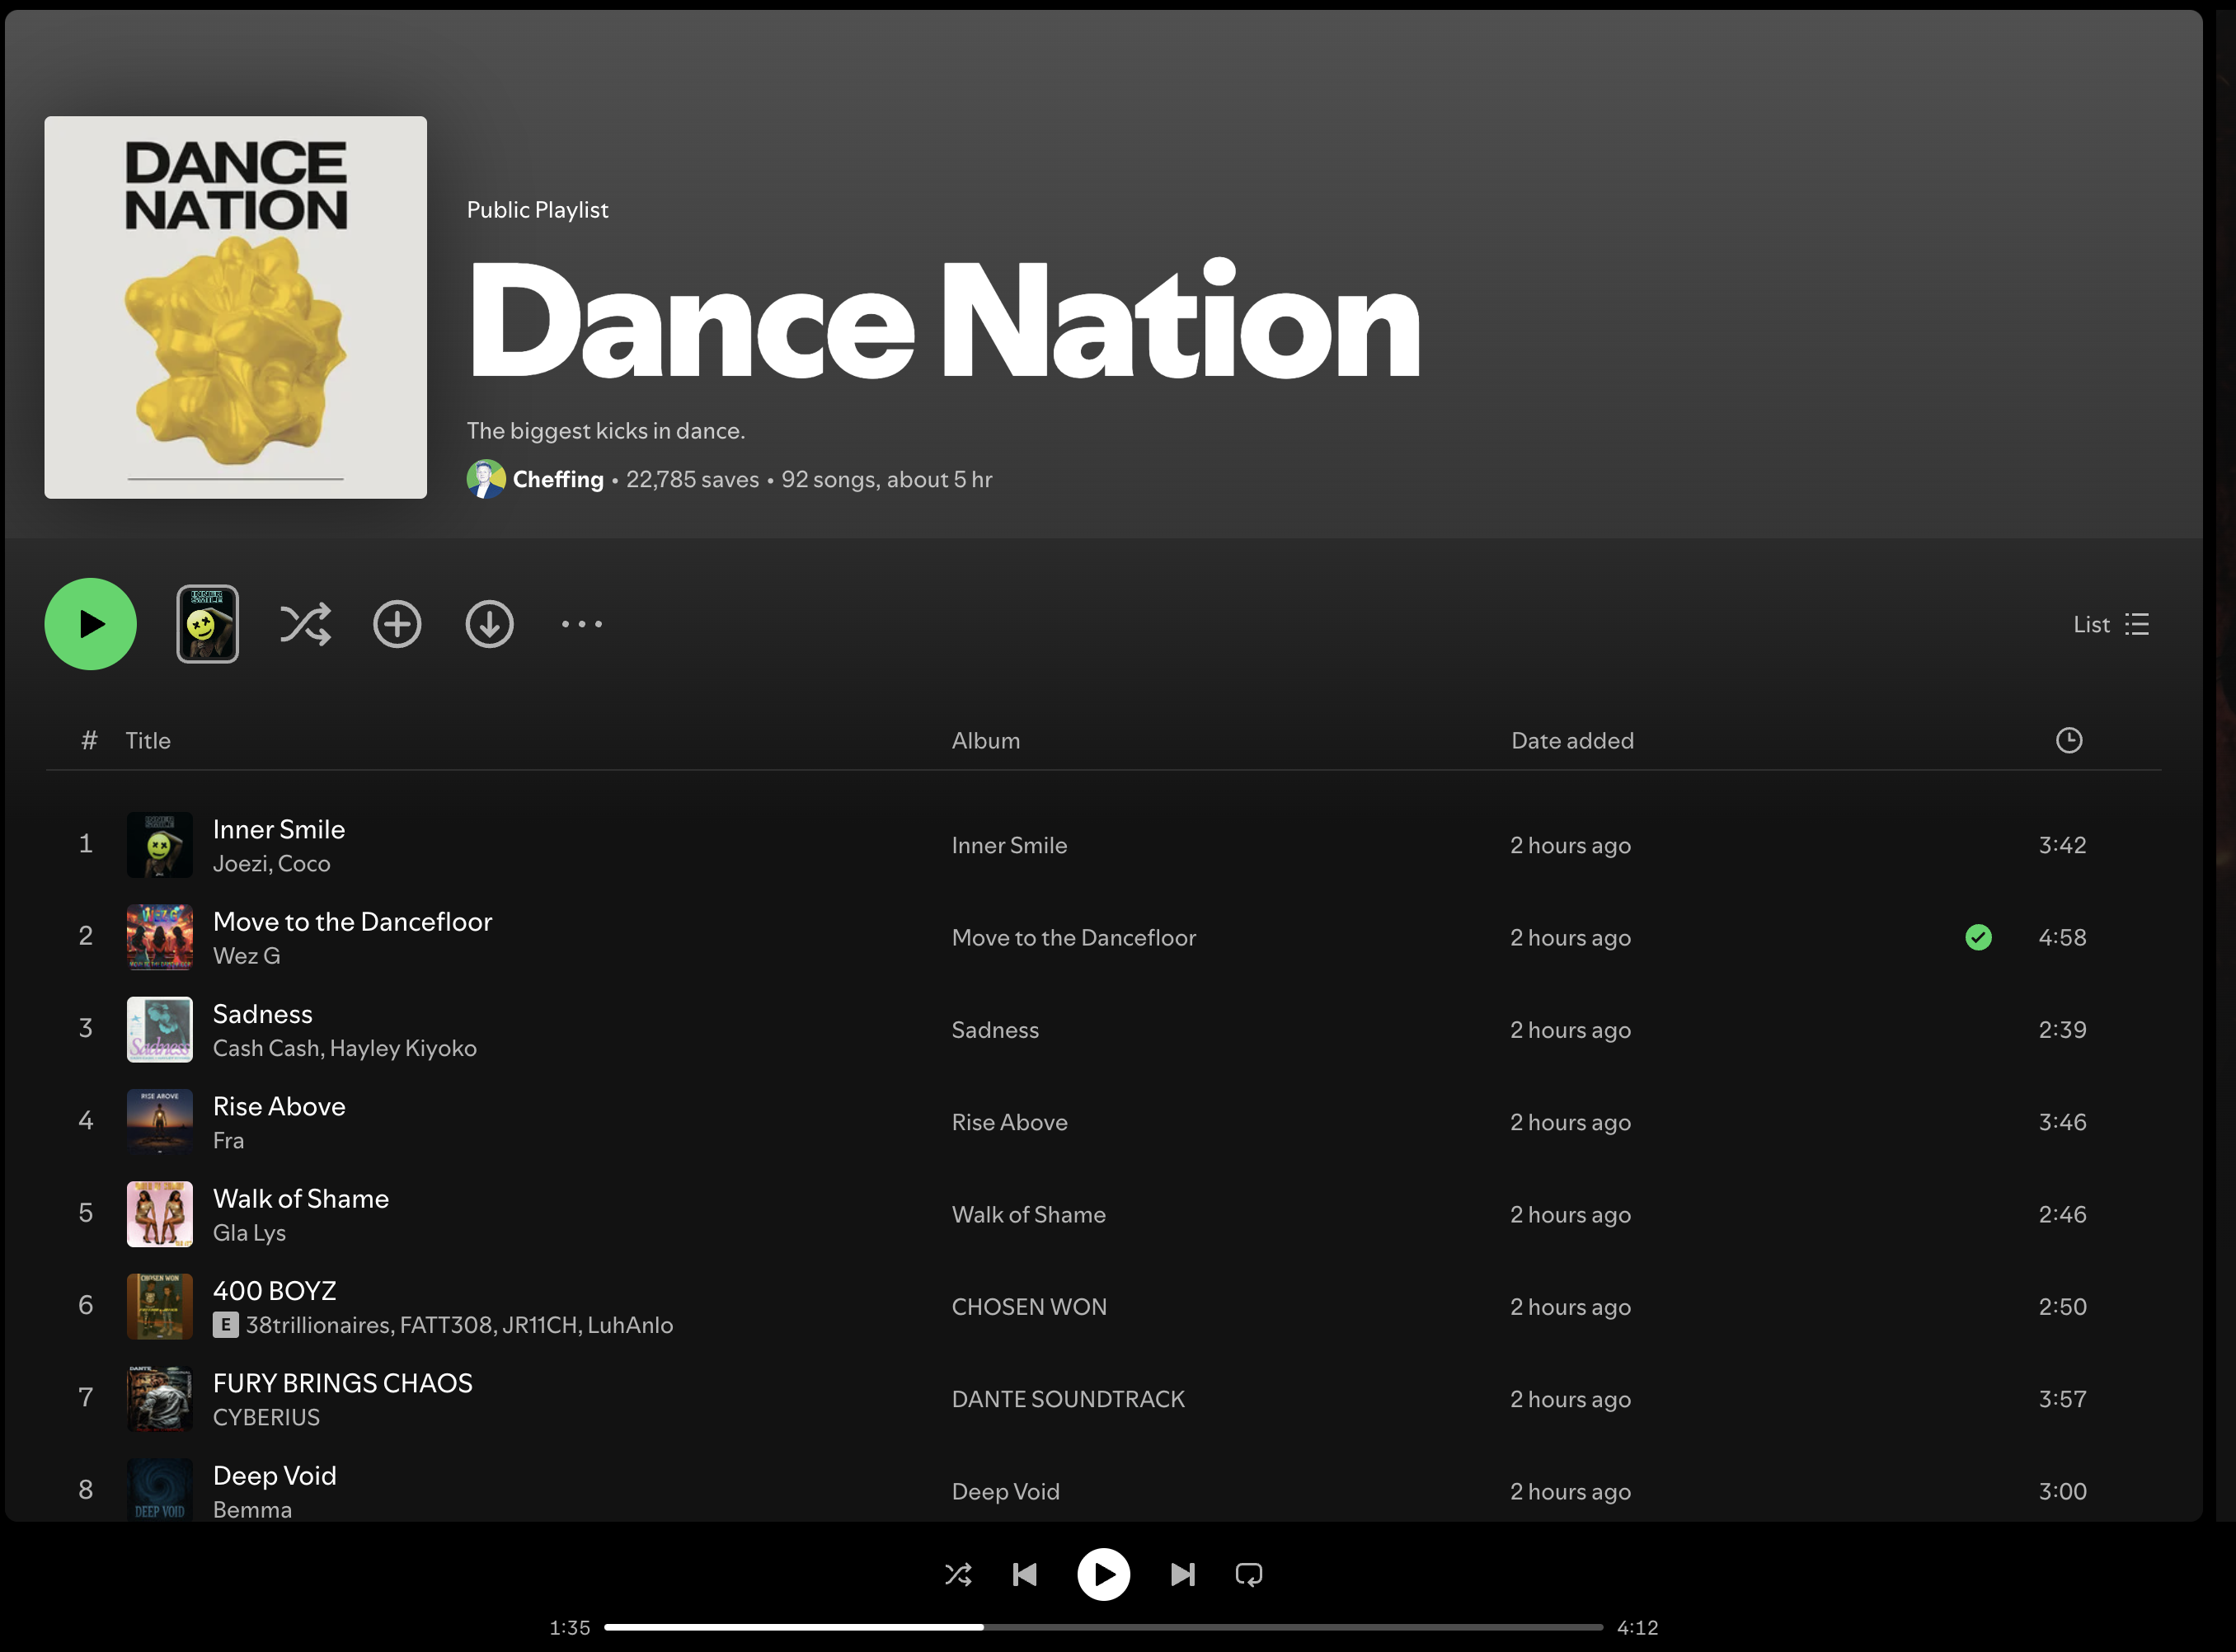Click the Inner Smile preview thumbnail button
2236x1652 pixels.
[208, 624]
